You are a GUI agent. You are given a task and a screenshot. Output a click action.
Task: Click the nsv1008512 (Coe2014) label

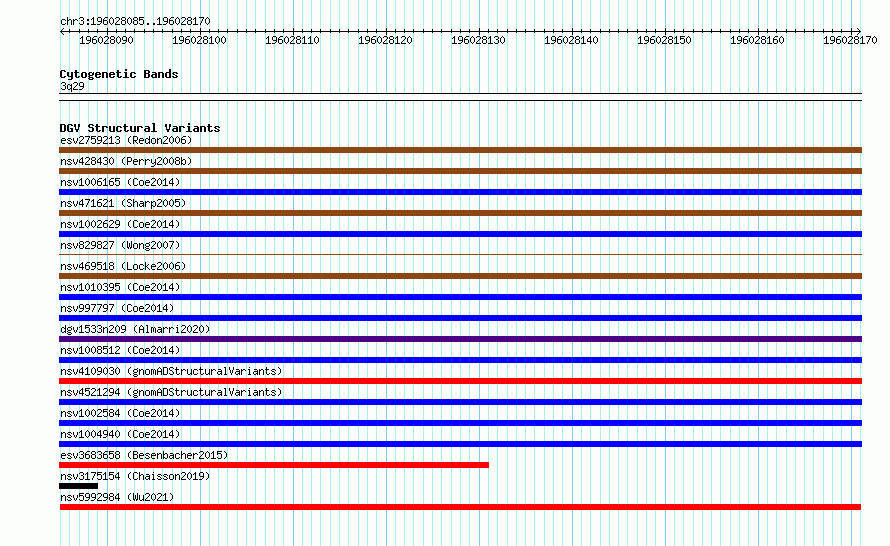pos(120,350)
